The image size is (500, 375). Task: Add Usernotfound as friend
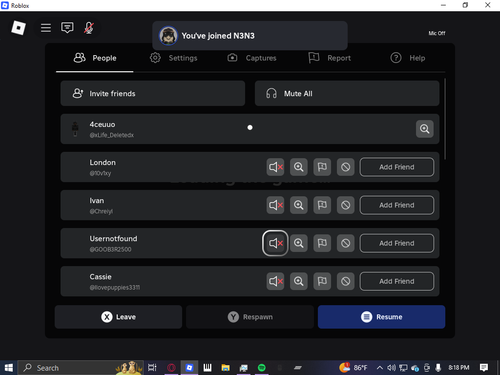point(397,243)
